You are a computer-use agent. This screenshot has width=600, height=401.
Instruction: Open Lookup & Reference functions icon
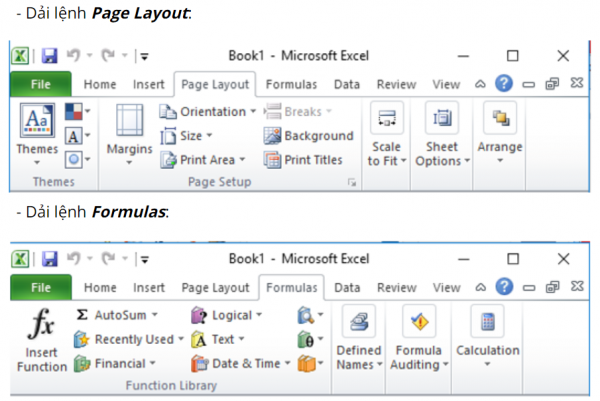coord(310,315)
